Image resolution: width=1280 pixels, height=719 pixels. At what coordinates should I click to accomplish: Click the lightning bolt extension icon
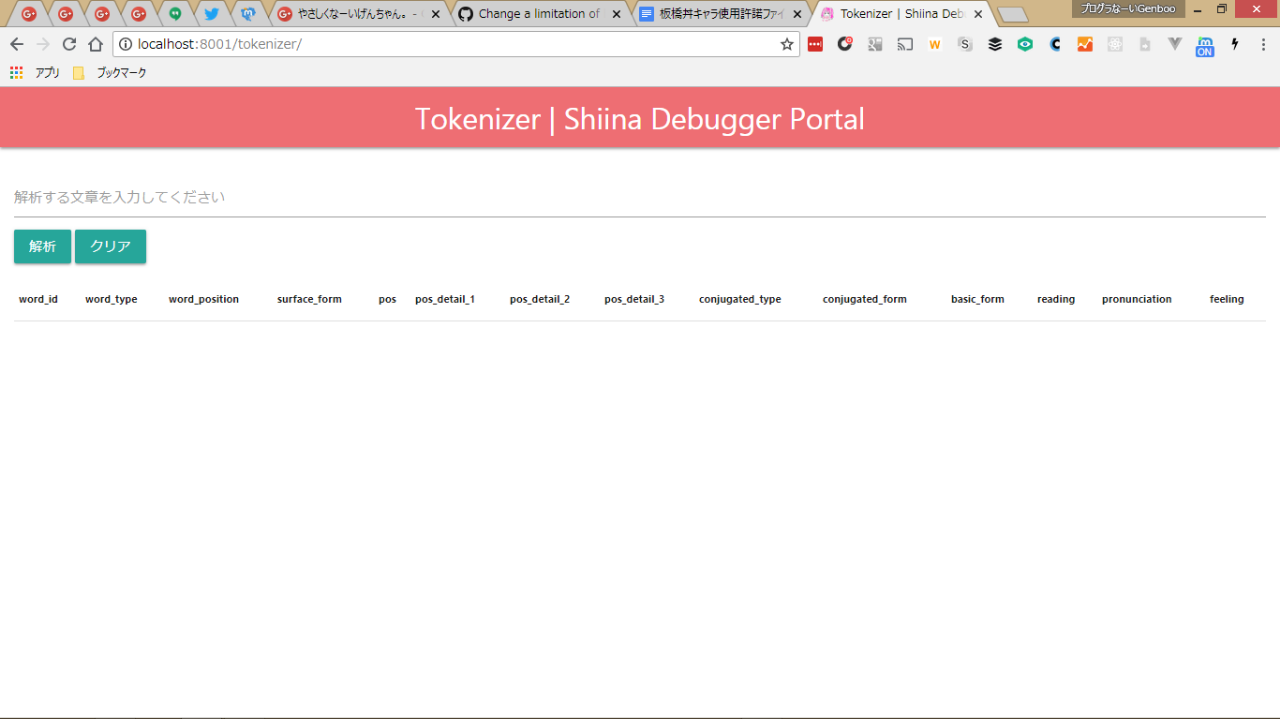tap(1235, 44)
